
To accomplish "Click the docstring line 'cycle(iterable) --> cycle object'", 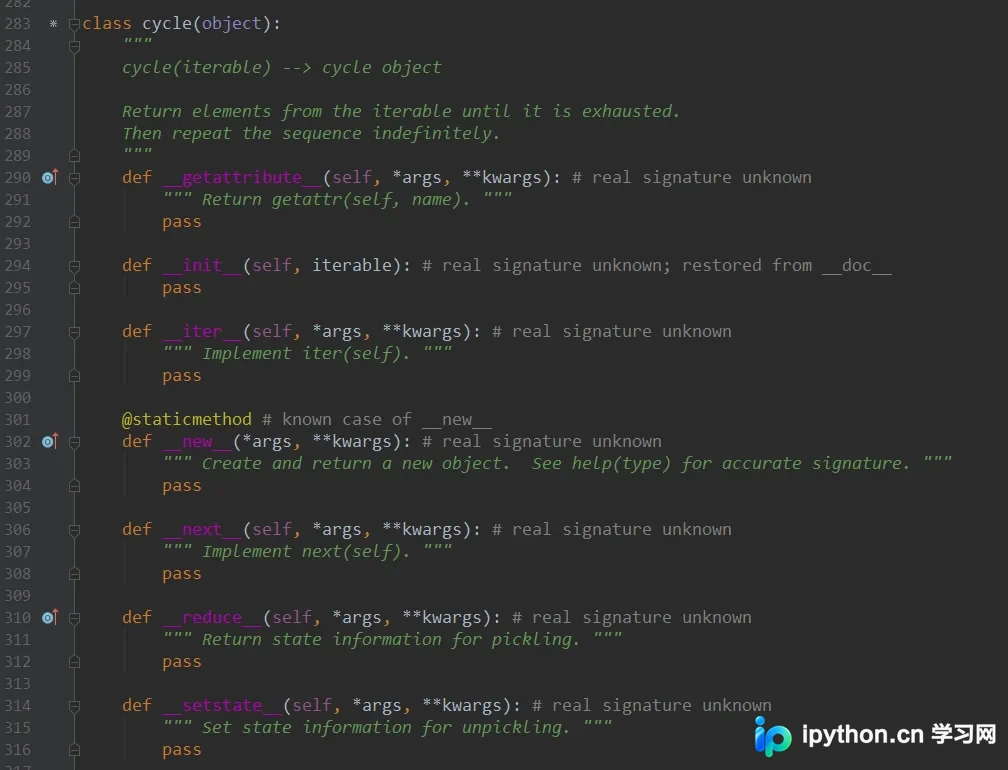I will (282, 67).
